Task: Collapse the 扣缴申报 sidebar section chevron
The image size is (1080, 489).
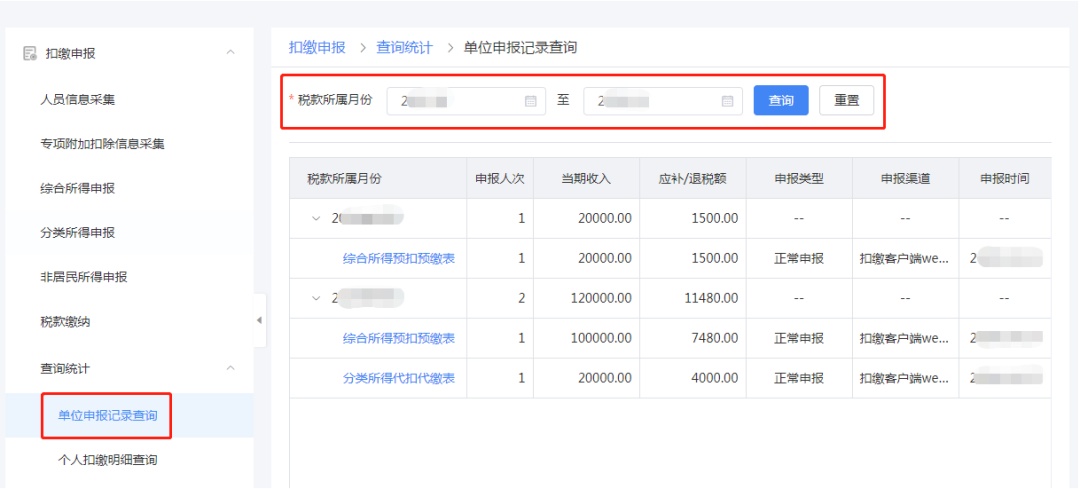Action: 231,53
